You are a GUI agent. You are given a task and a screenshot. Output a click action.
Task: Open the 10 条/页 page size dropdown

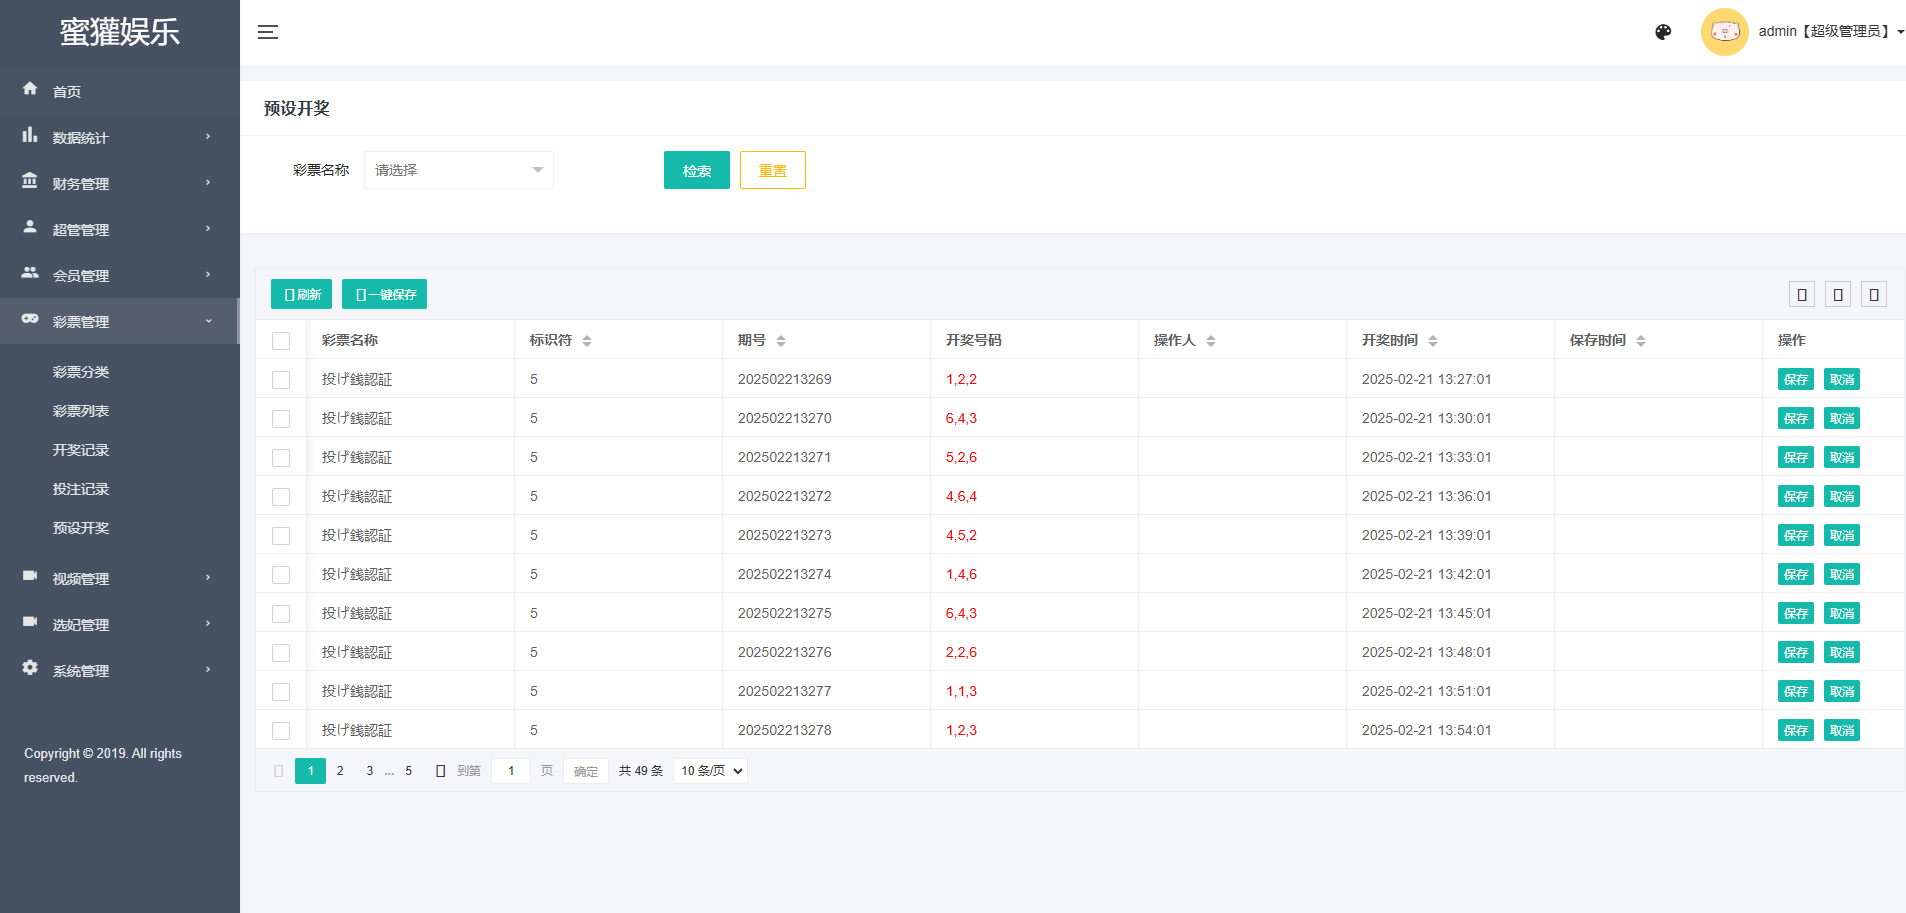tap(711, 771)
